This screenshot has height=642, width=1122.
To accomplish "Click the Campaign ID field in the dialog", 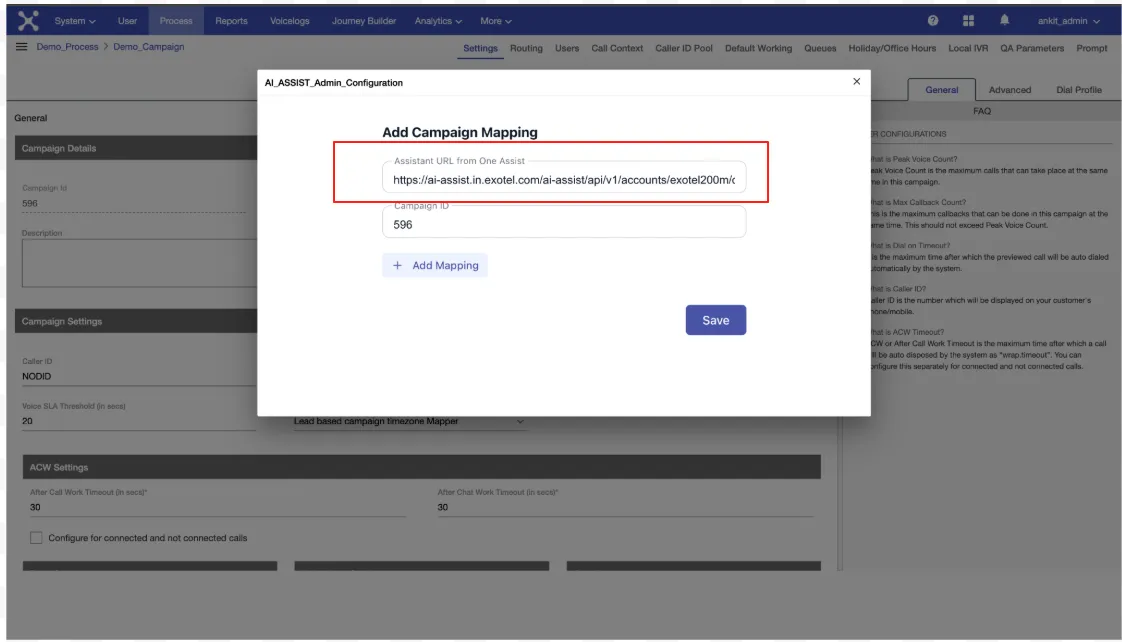I will pyautogui.click(x=564, y=223).
